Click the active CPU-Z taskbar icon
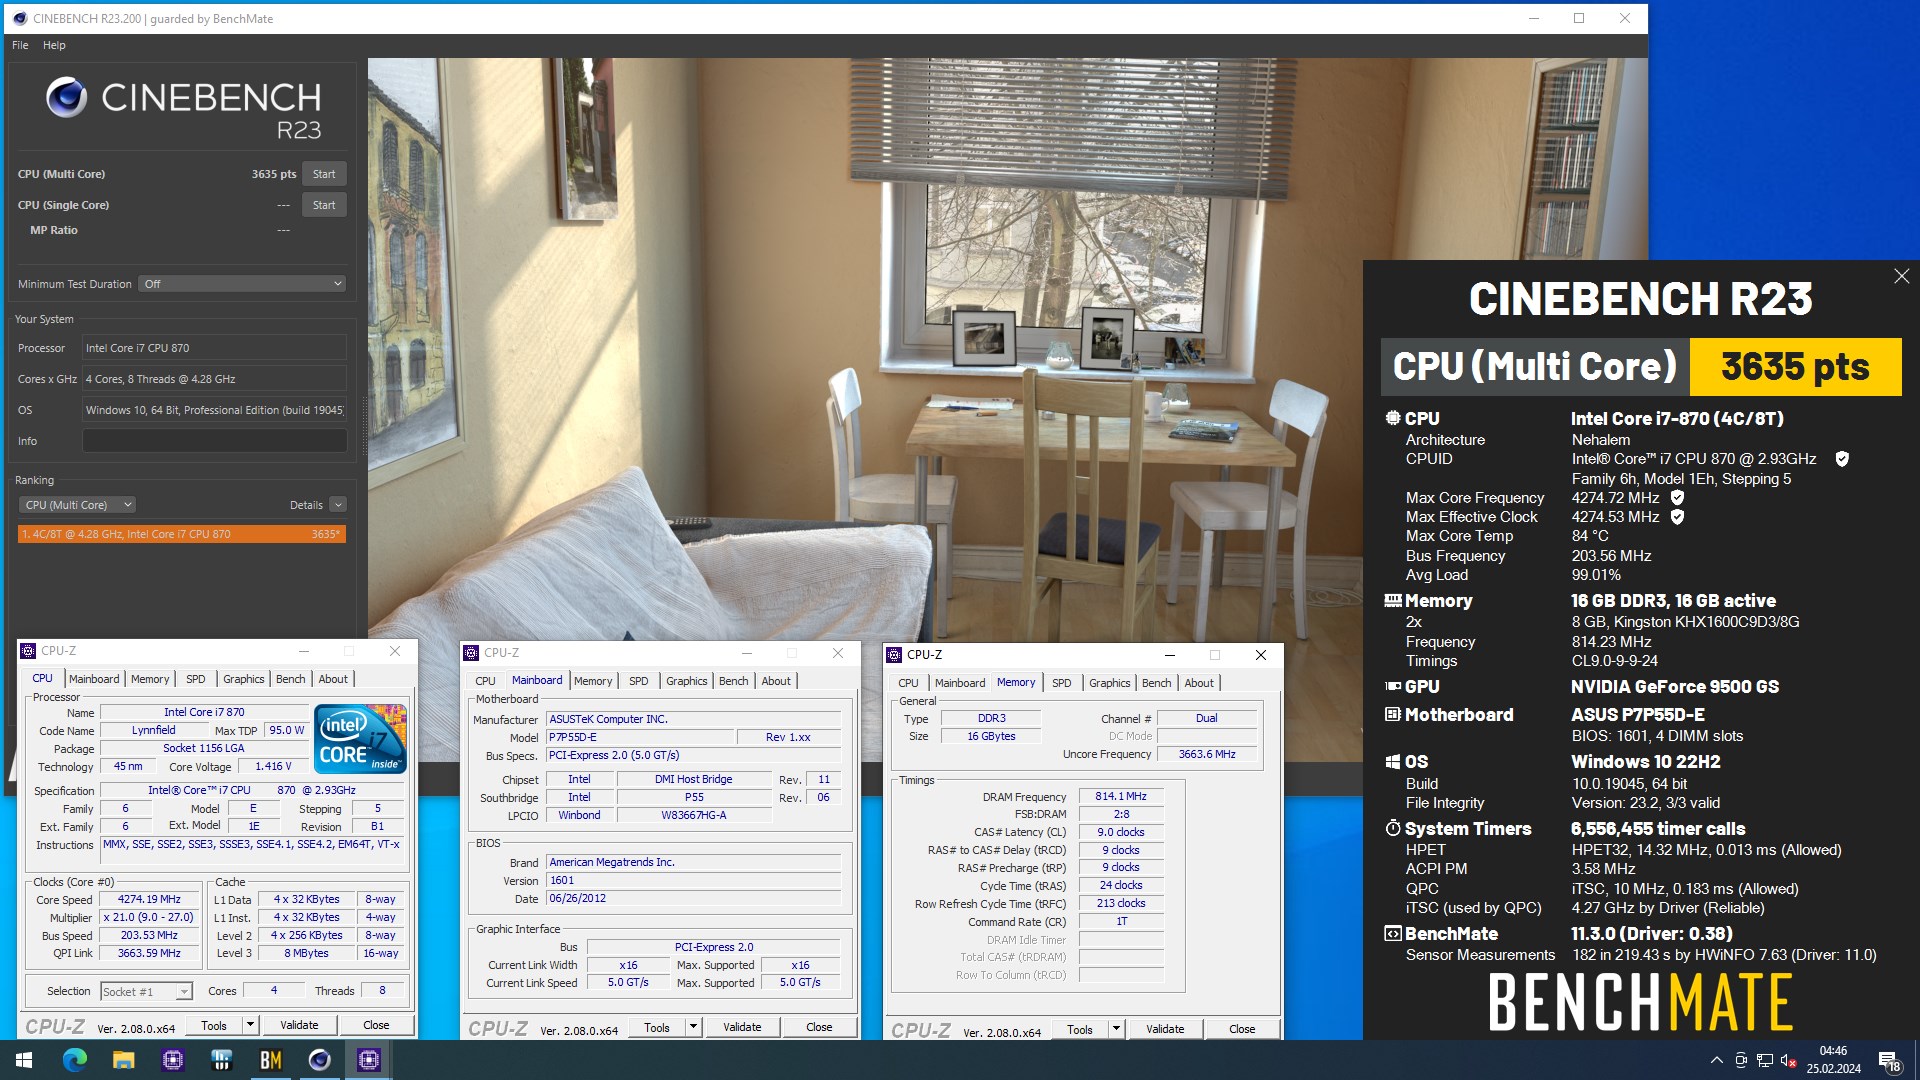This screenshot has height=1080, width=1920. pos(368,1060)
